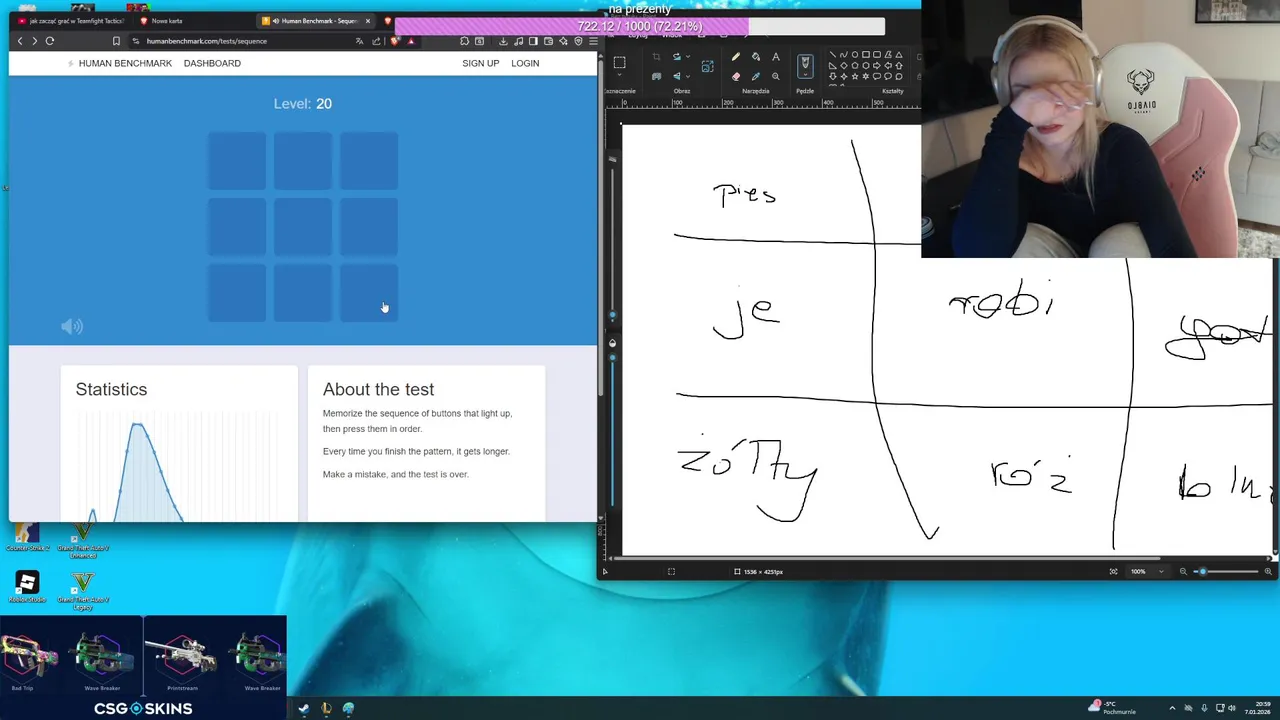This screenshot has height=720, width=1280.
Task: Bookmark this page in the browser
Action: 116,41
